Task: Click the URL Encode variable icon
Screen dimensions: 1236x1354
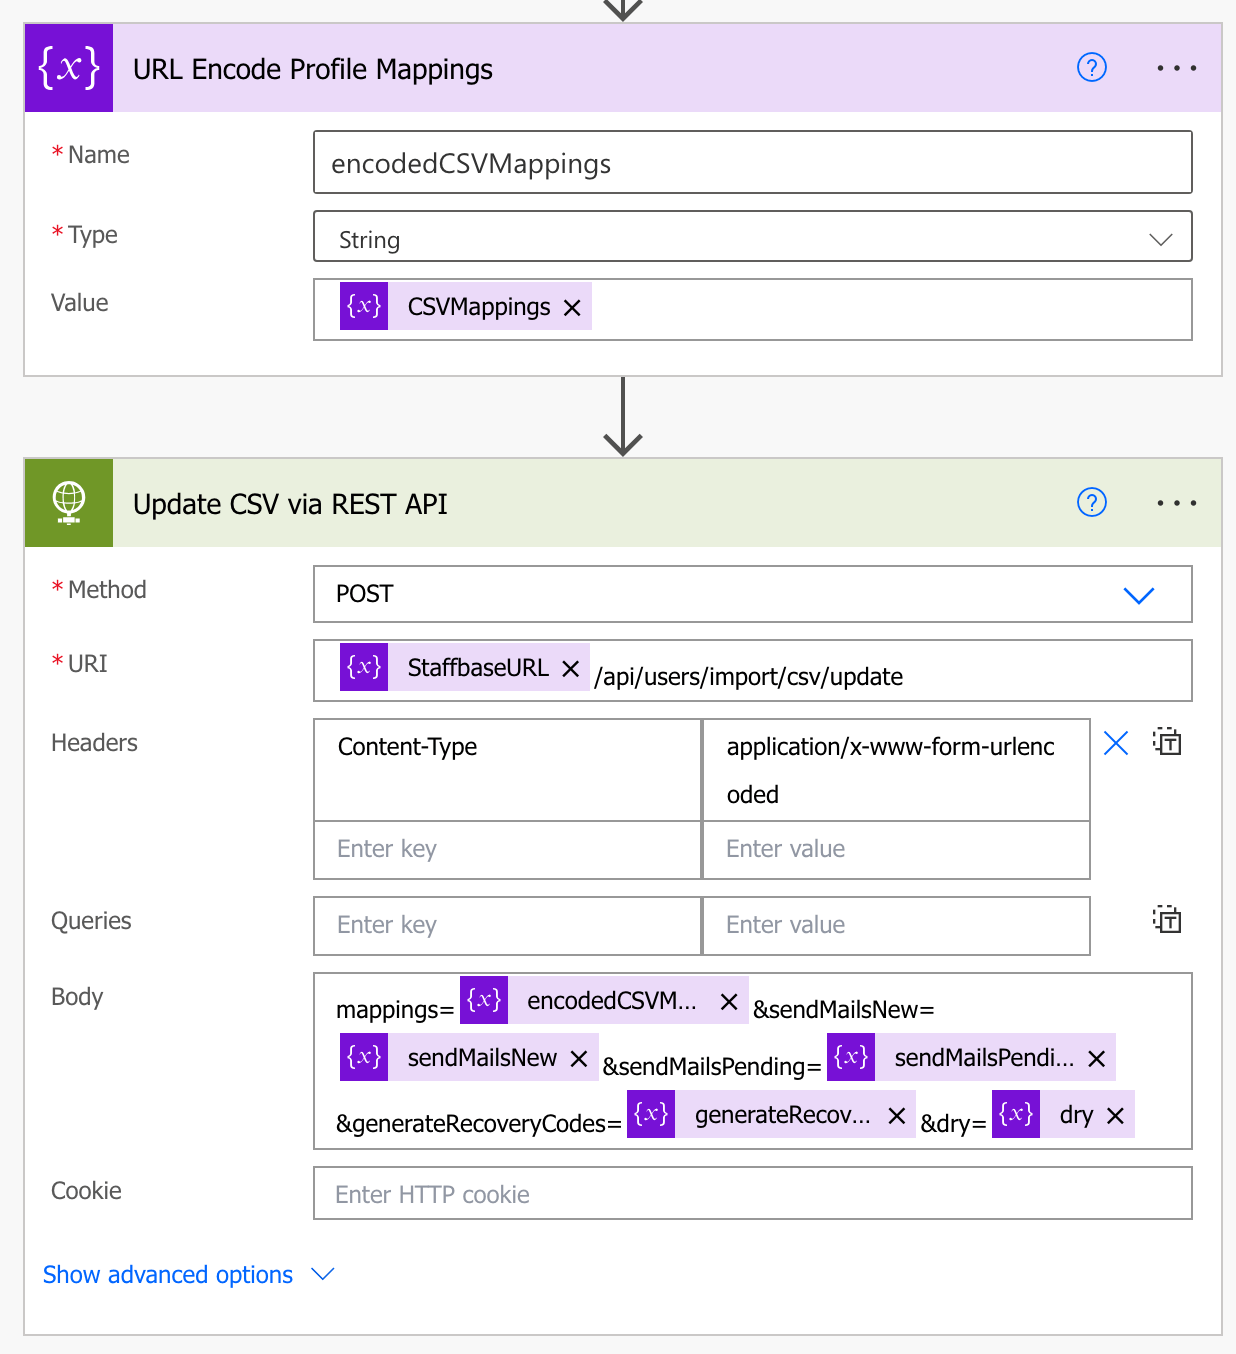Action: 69,68
